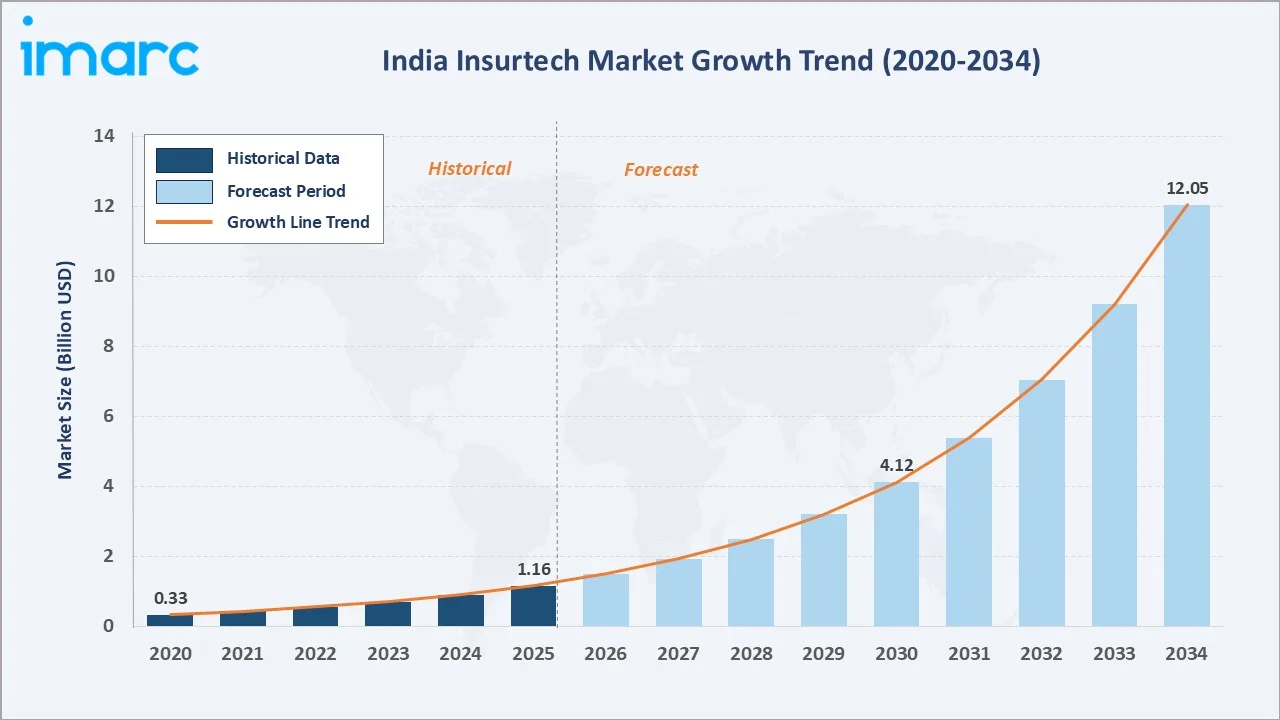Image resolution: width=1280 pixels, height=720 pixels.
Task: Click the 2025 historical bar
Action: point(533,606)
